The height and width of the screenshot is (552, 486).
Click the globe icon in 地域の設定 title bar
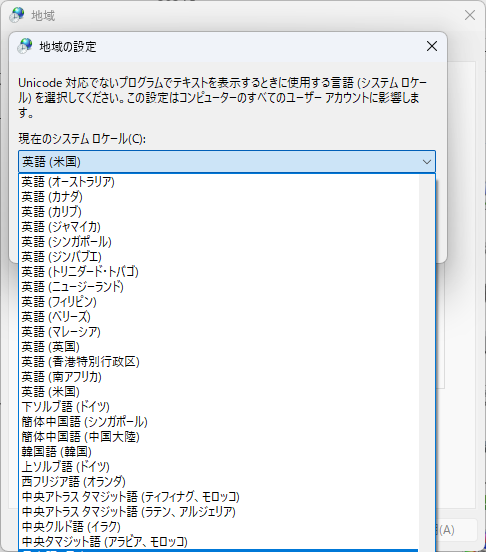(26, 46)
